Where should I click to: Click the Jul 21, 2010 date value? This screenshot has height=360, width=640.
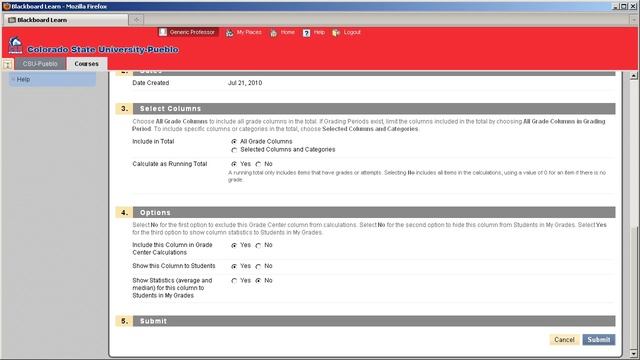click(x=245, y=83)
